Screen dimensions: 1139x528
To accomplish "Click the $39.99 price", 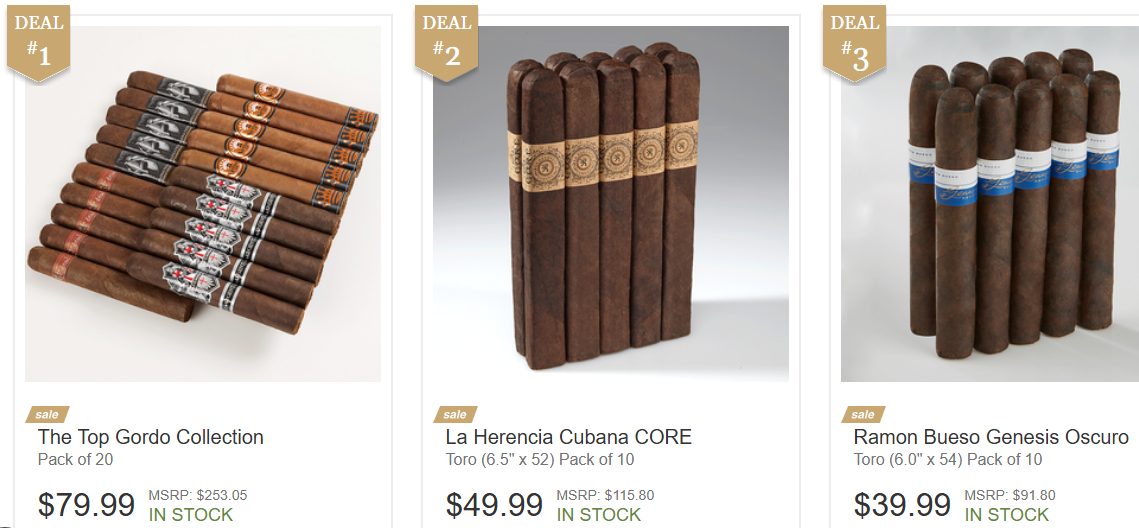I will tap(902, 505).
